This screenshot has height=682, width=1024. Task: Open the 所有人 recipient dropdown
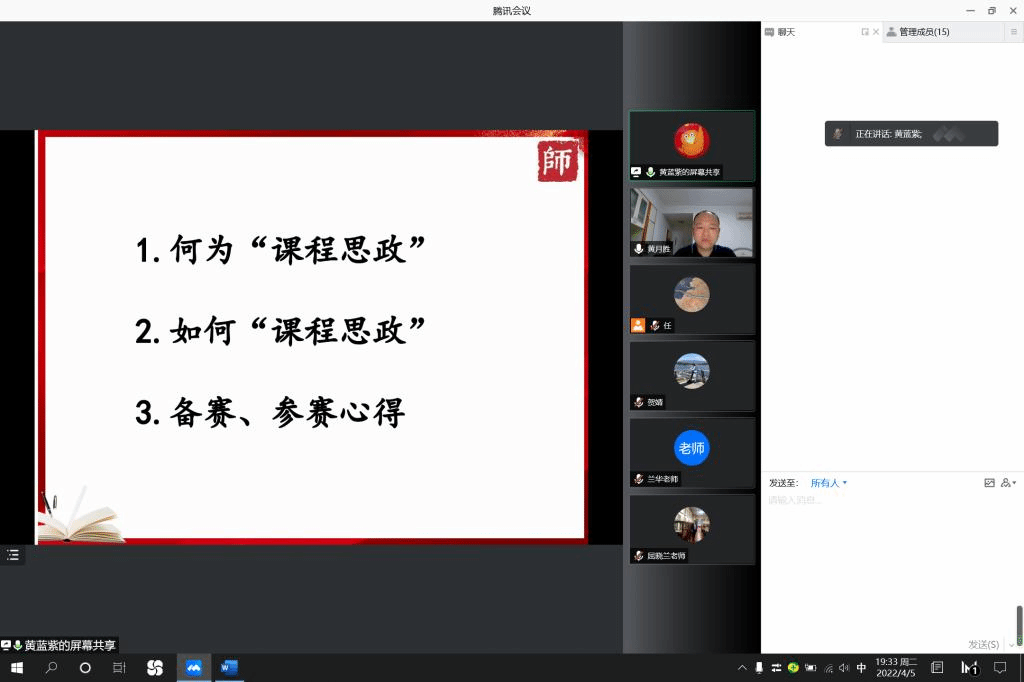coord(828,483)
